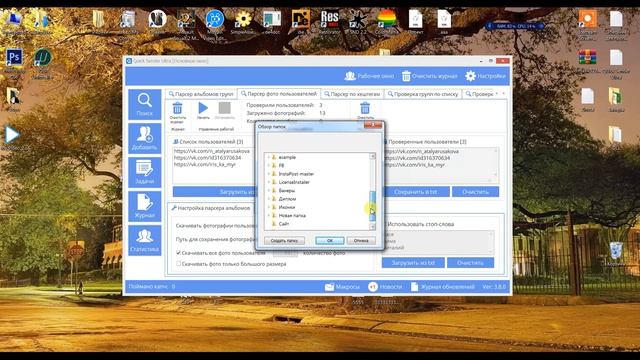Open Макросы in the status bar
This screenshot has width=640, height=360.
pyautogui.click(x=342, y=287)
